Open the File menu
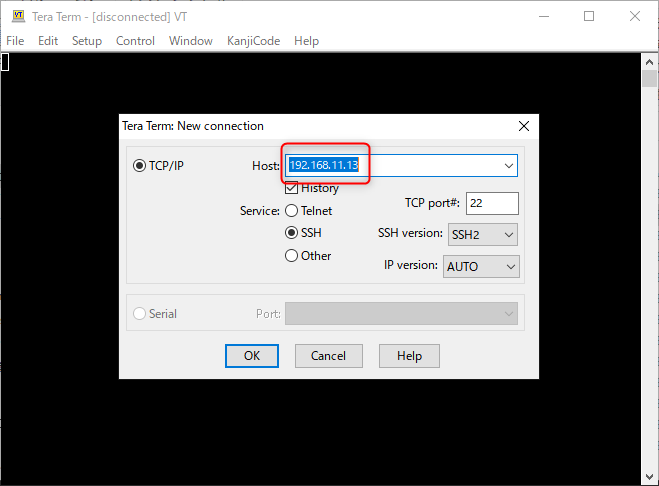The image size is (659, 486). tap(15, 41)
